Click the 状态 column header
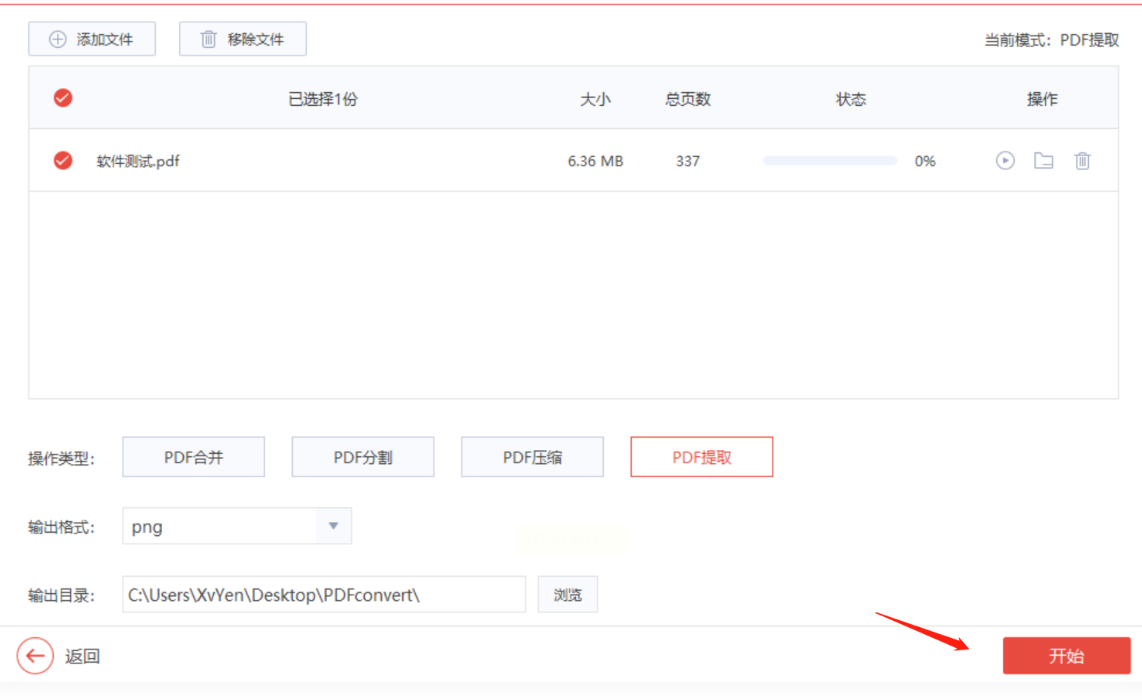 coord(851,99)
